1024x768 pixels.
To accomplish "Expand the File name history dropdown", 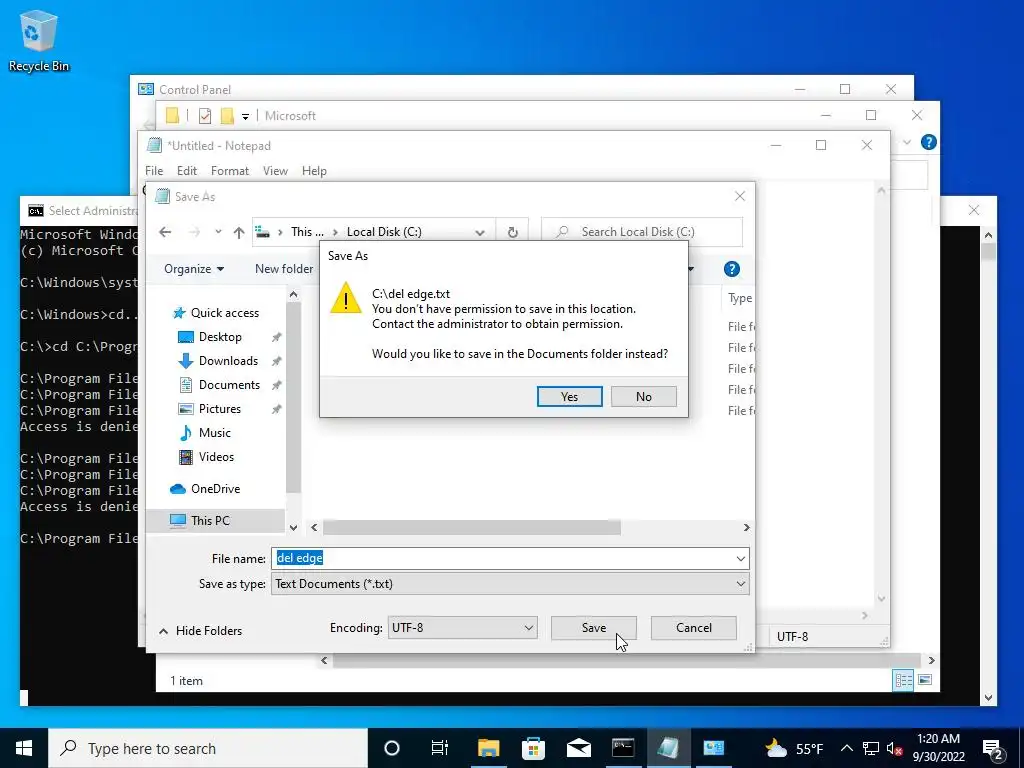I will click(x=741, y=558).
